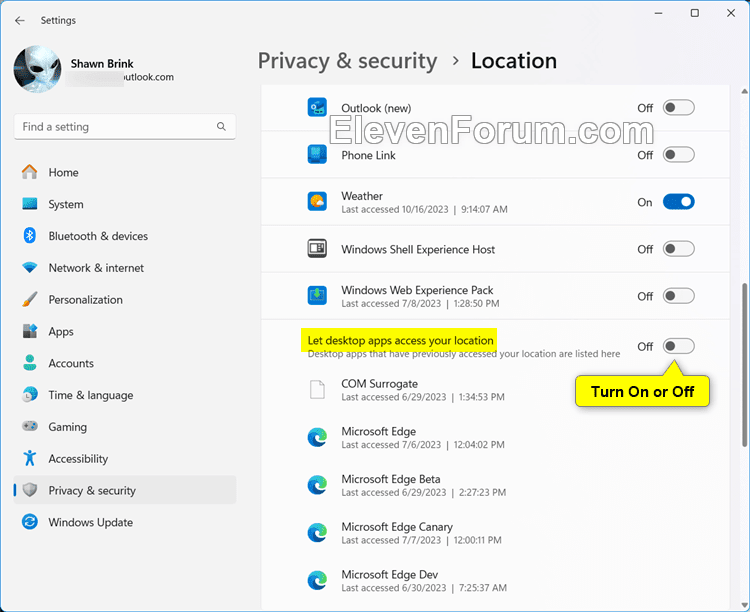Click the 'Windows Web Experience Pack' name
The image size is (750, 612).
click(x=417, y=290)
